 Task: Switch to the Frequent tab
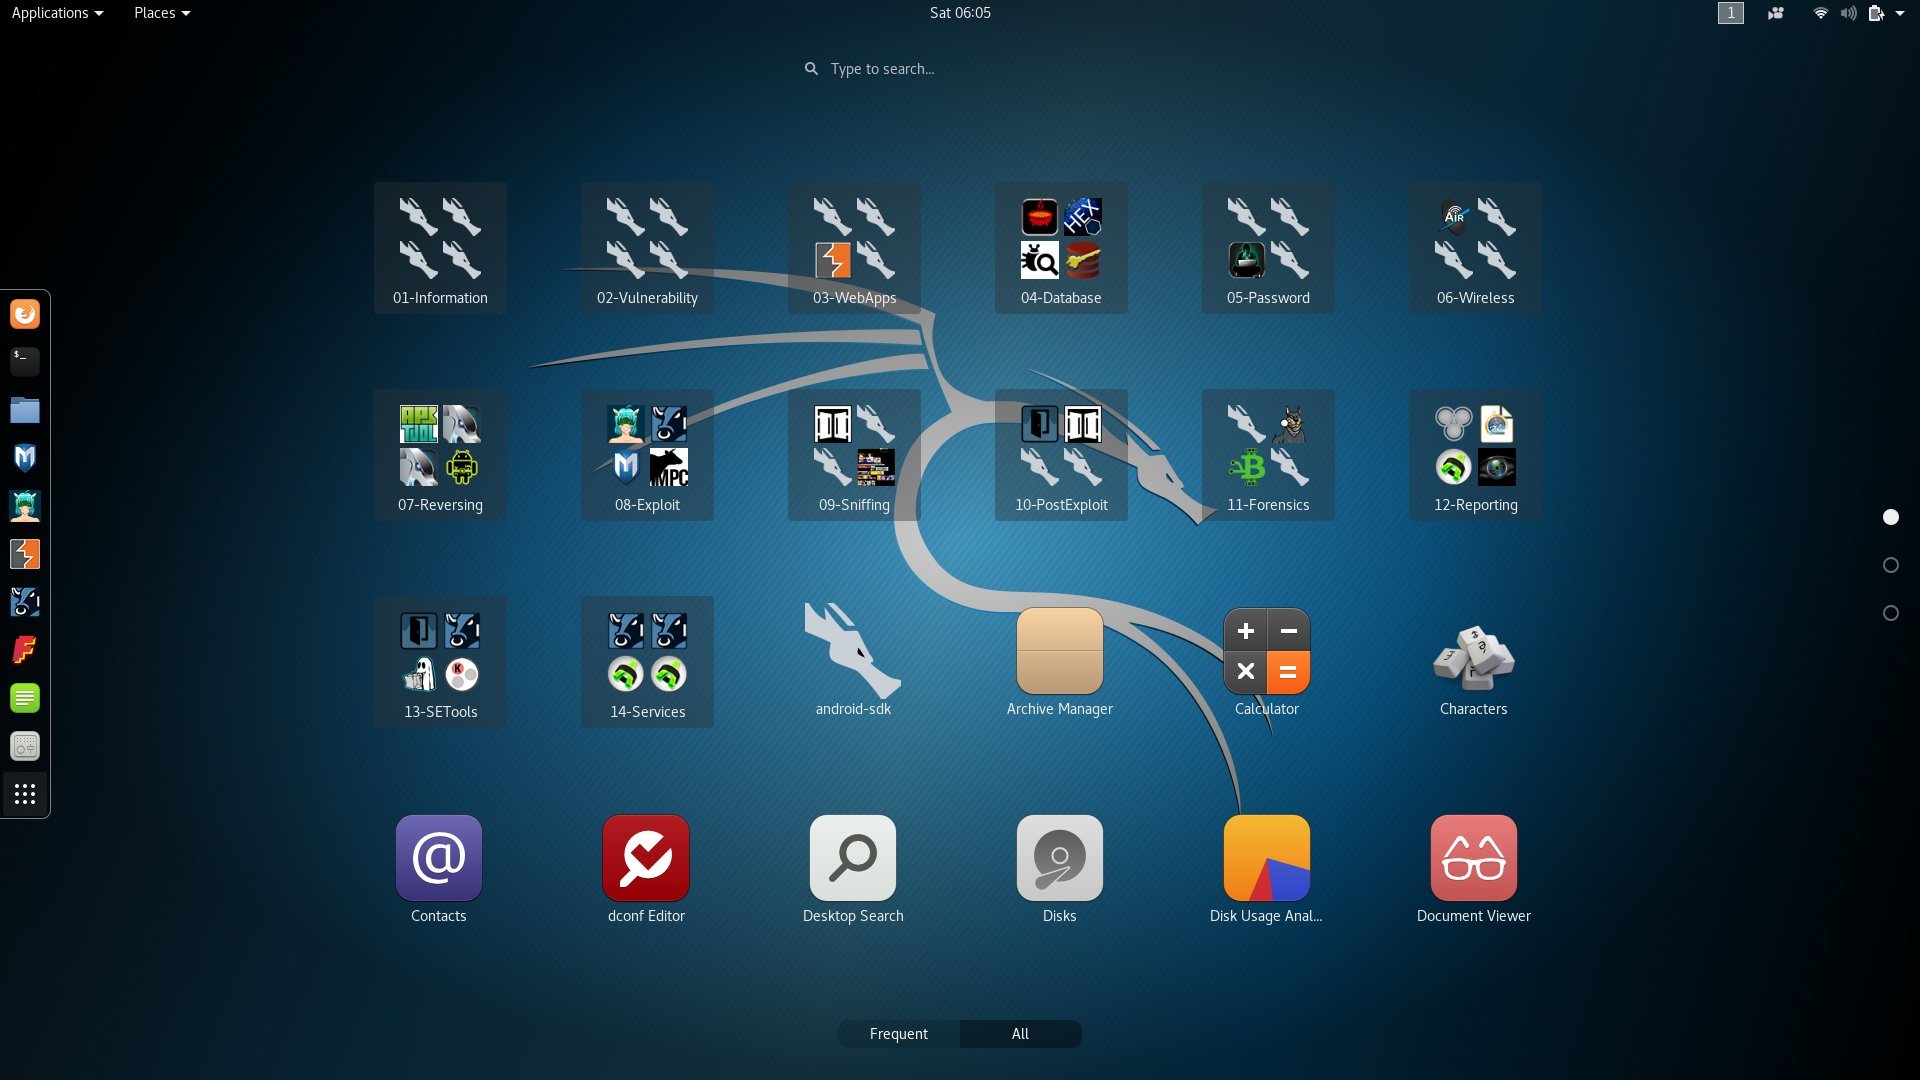click(898, 1034)
